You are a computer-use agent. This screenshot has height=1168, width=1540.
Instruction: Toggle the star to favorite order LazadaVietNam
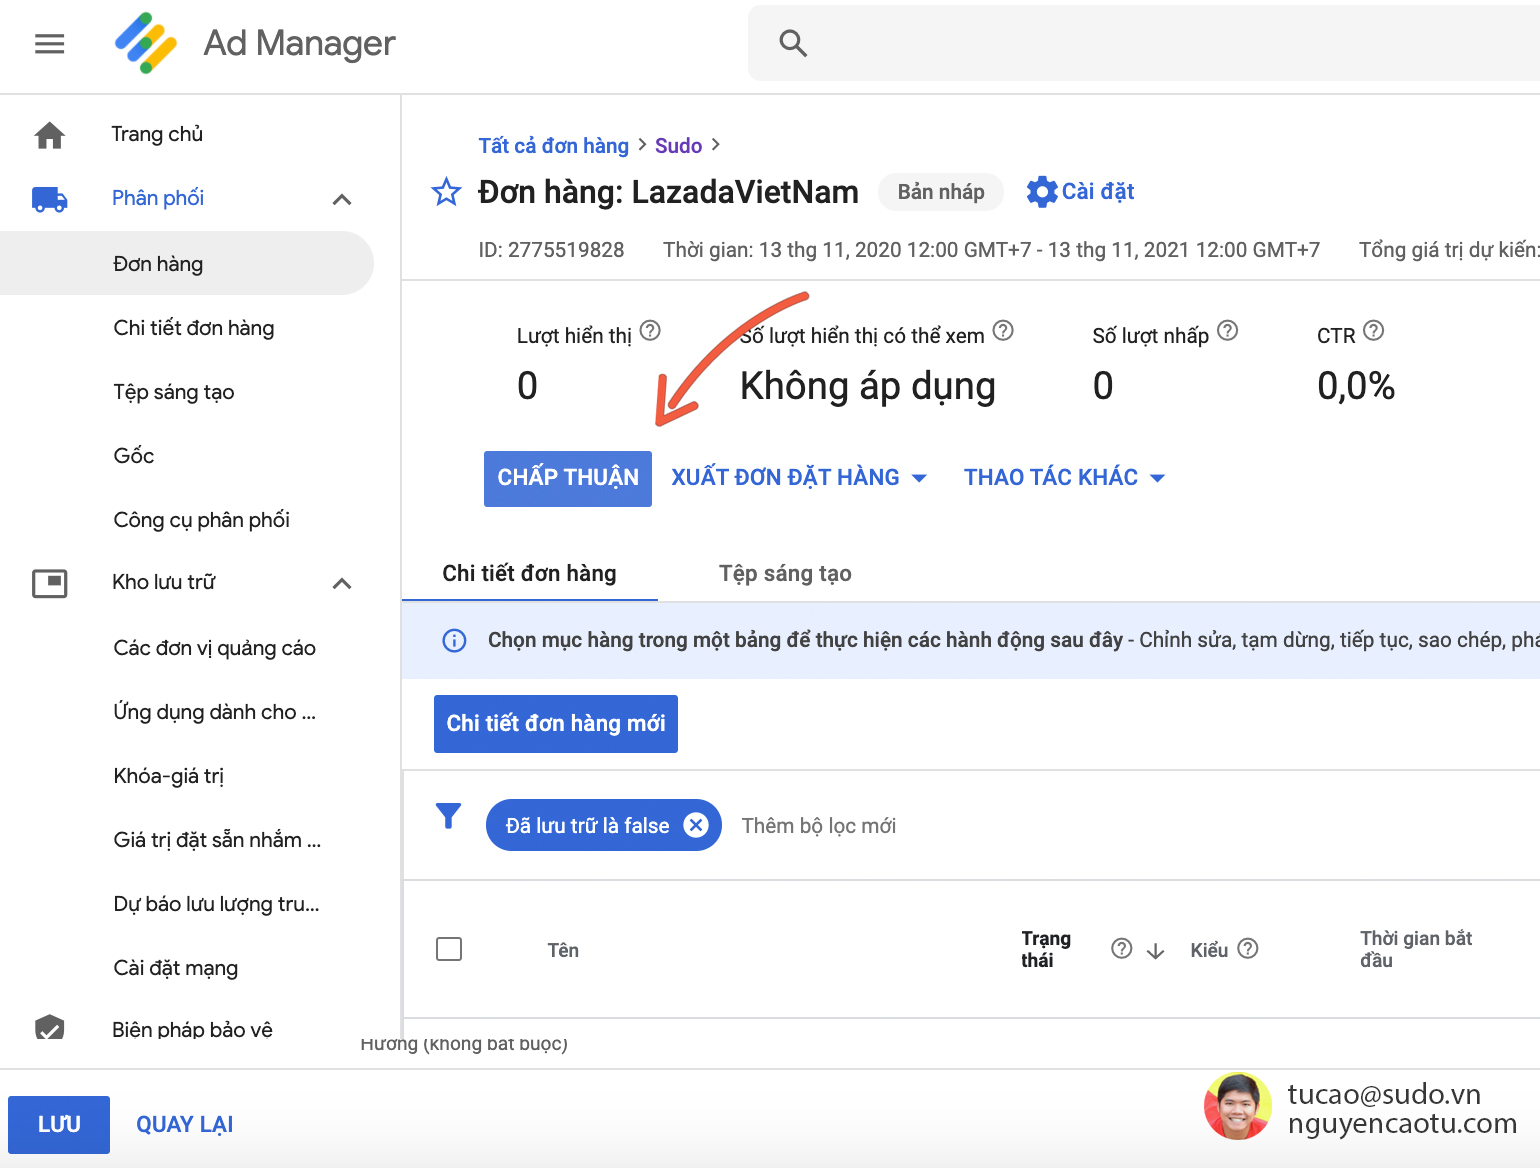(x=446, y=192)
